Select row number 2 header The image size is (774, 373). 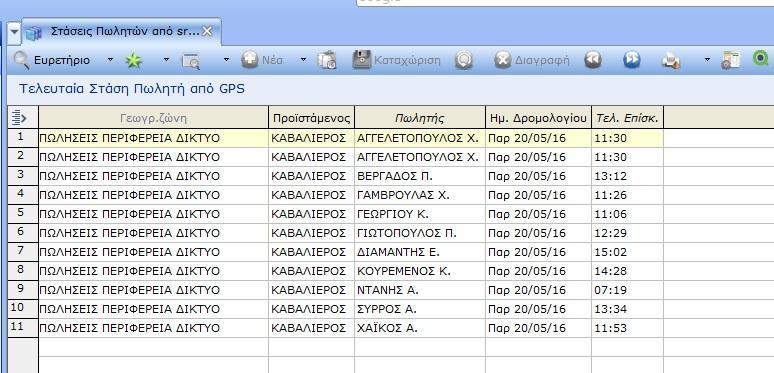pyautogui.click(x=23, y=157)
